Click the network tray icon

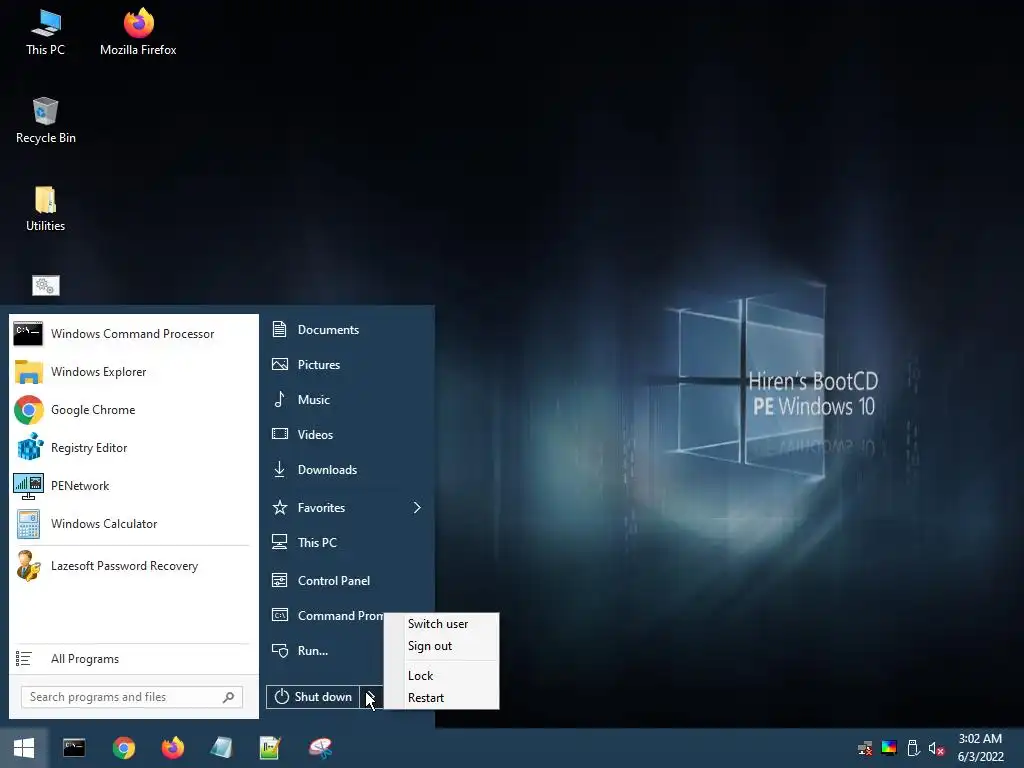[x=865, y=748]
